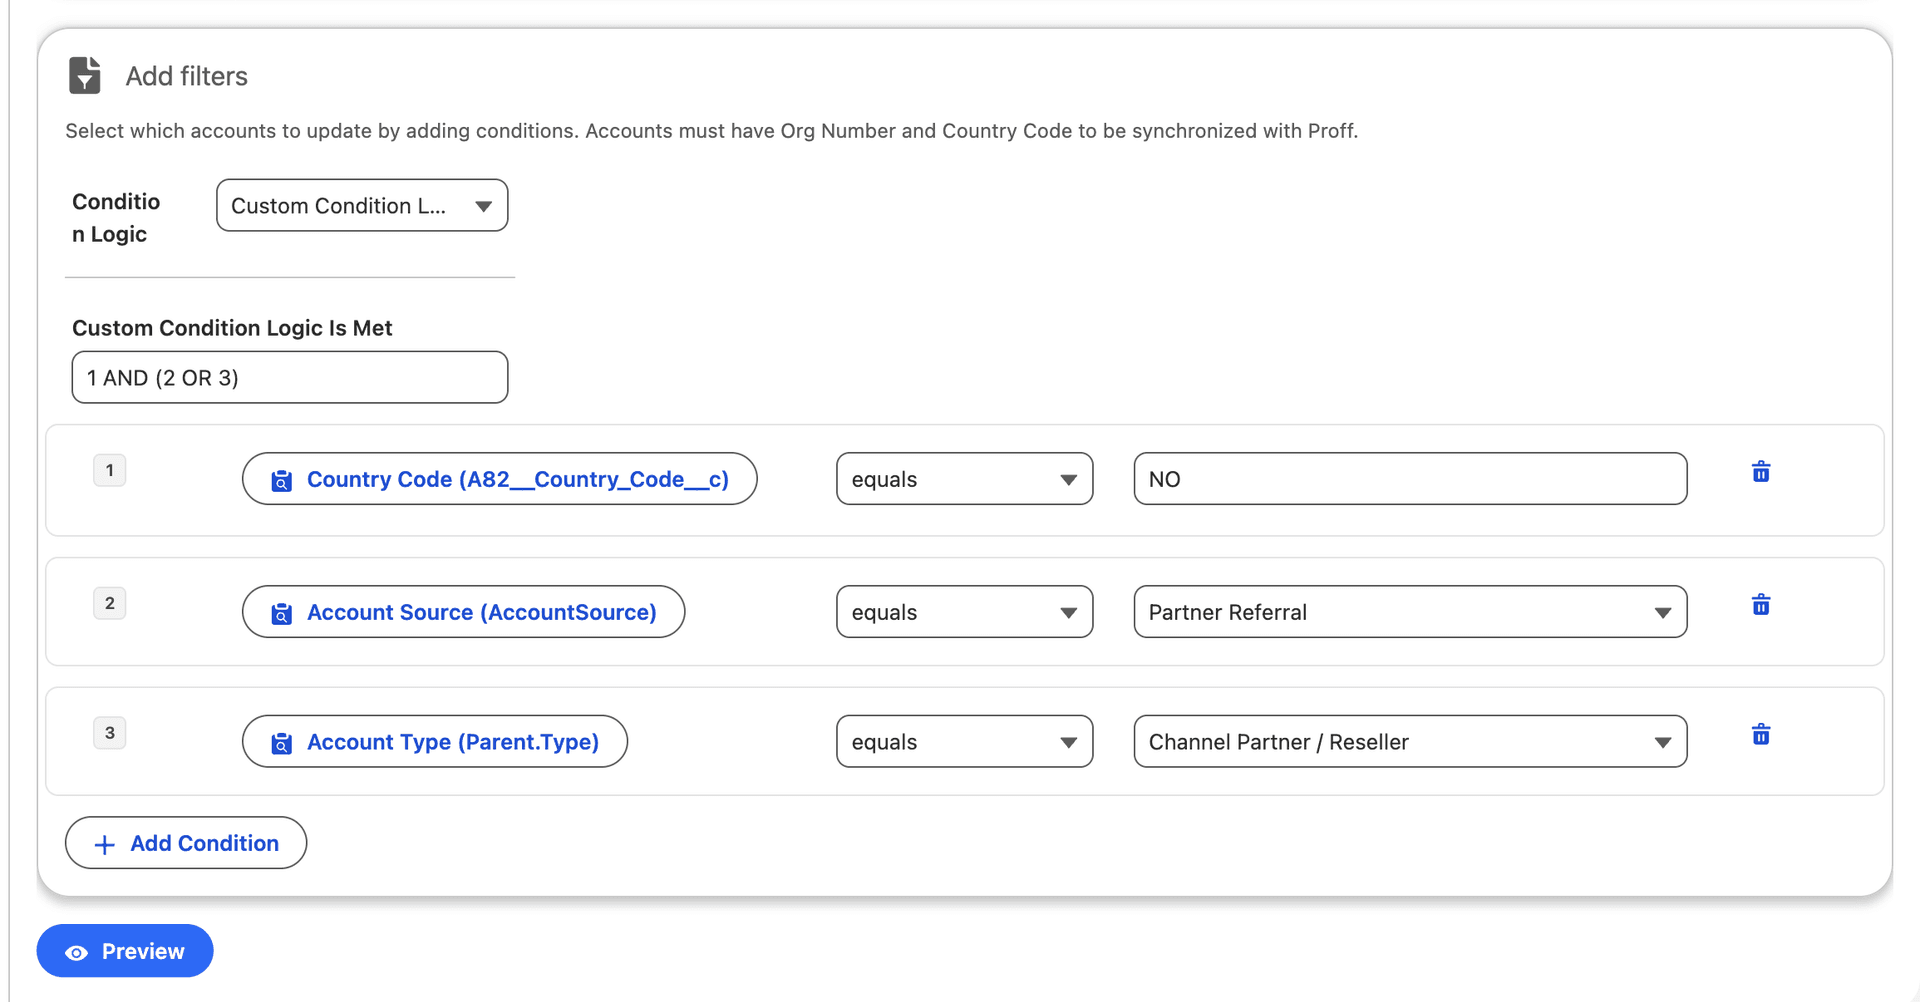Delete the Account Type condition via trash icon
The image size is (1920, 1002).
(1761, 734)
